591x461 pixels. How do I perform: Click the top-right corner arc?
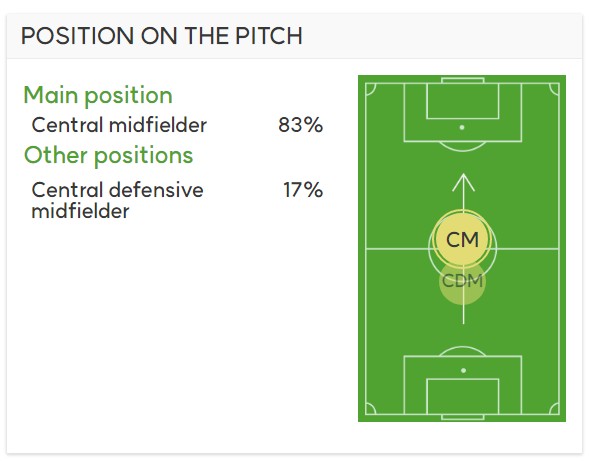coord(554,89)
